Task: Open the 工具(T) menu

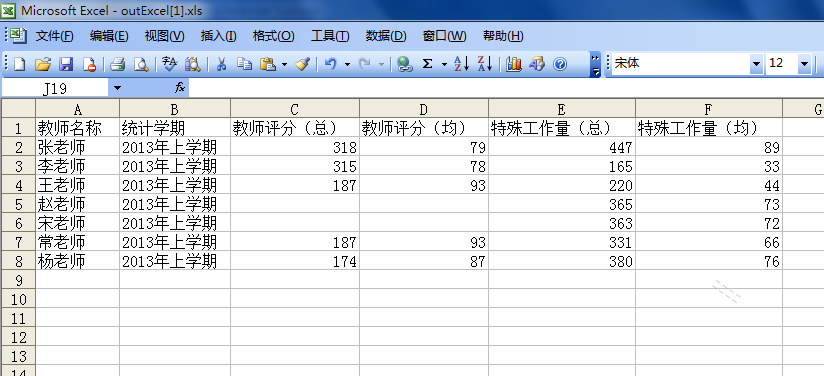Action: coord(329,36)
